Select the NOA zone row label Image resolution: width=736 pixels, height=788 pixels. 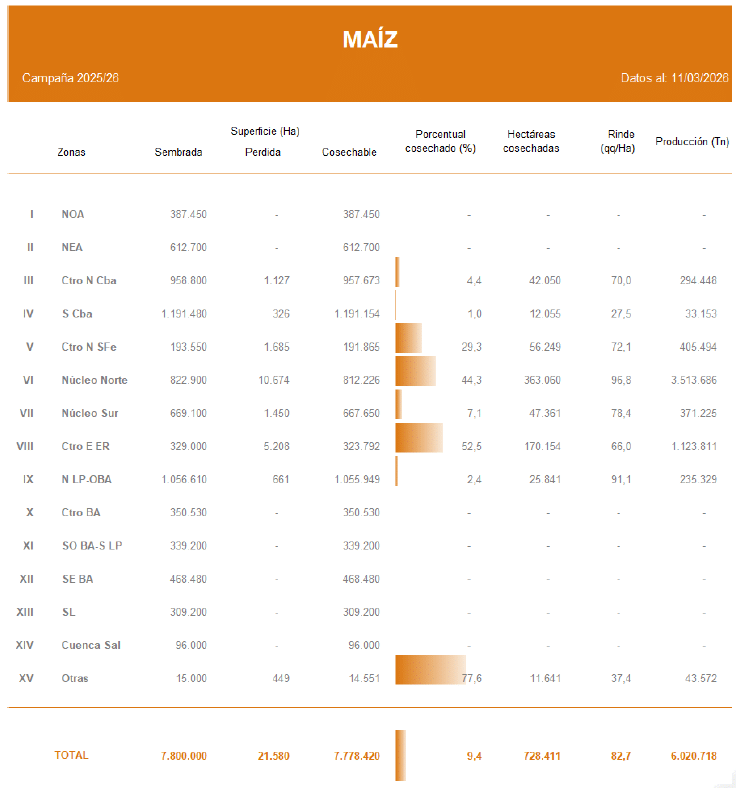(73, 215)
